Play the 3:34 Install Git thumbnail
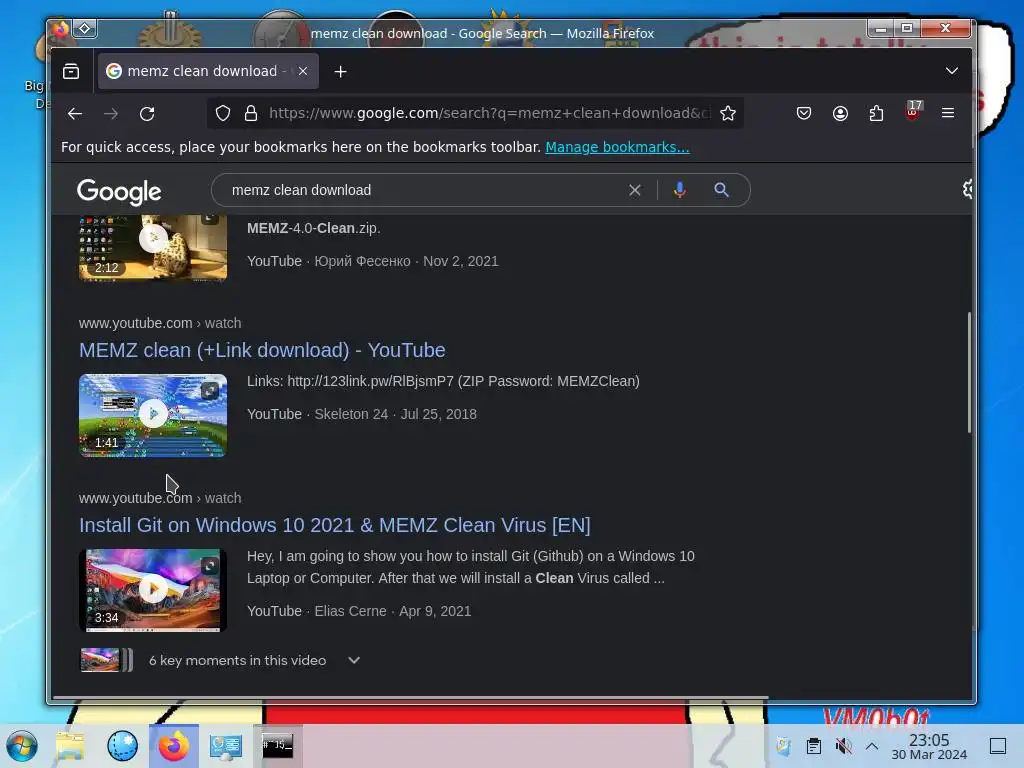Viewport: 1024px width, 768px height. 153,590
